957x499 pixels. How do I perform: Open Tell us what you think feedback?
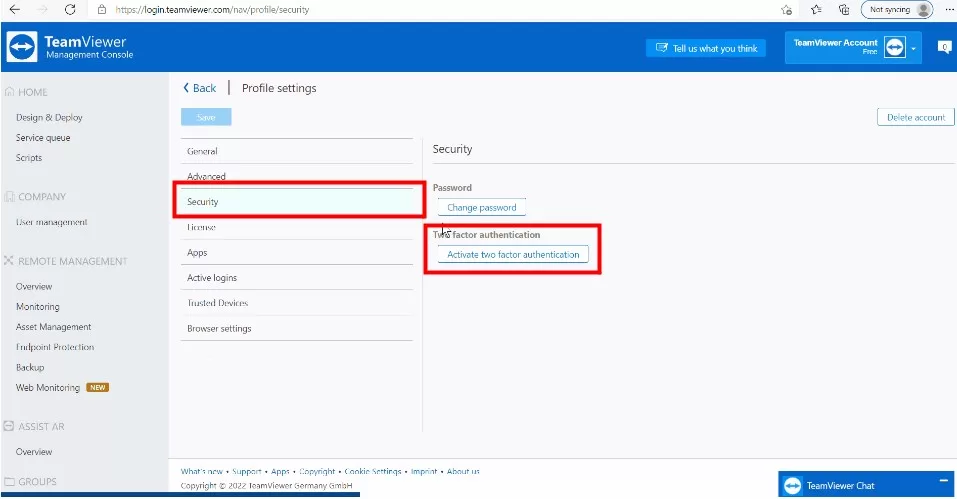[x=706, y=48]
